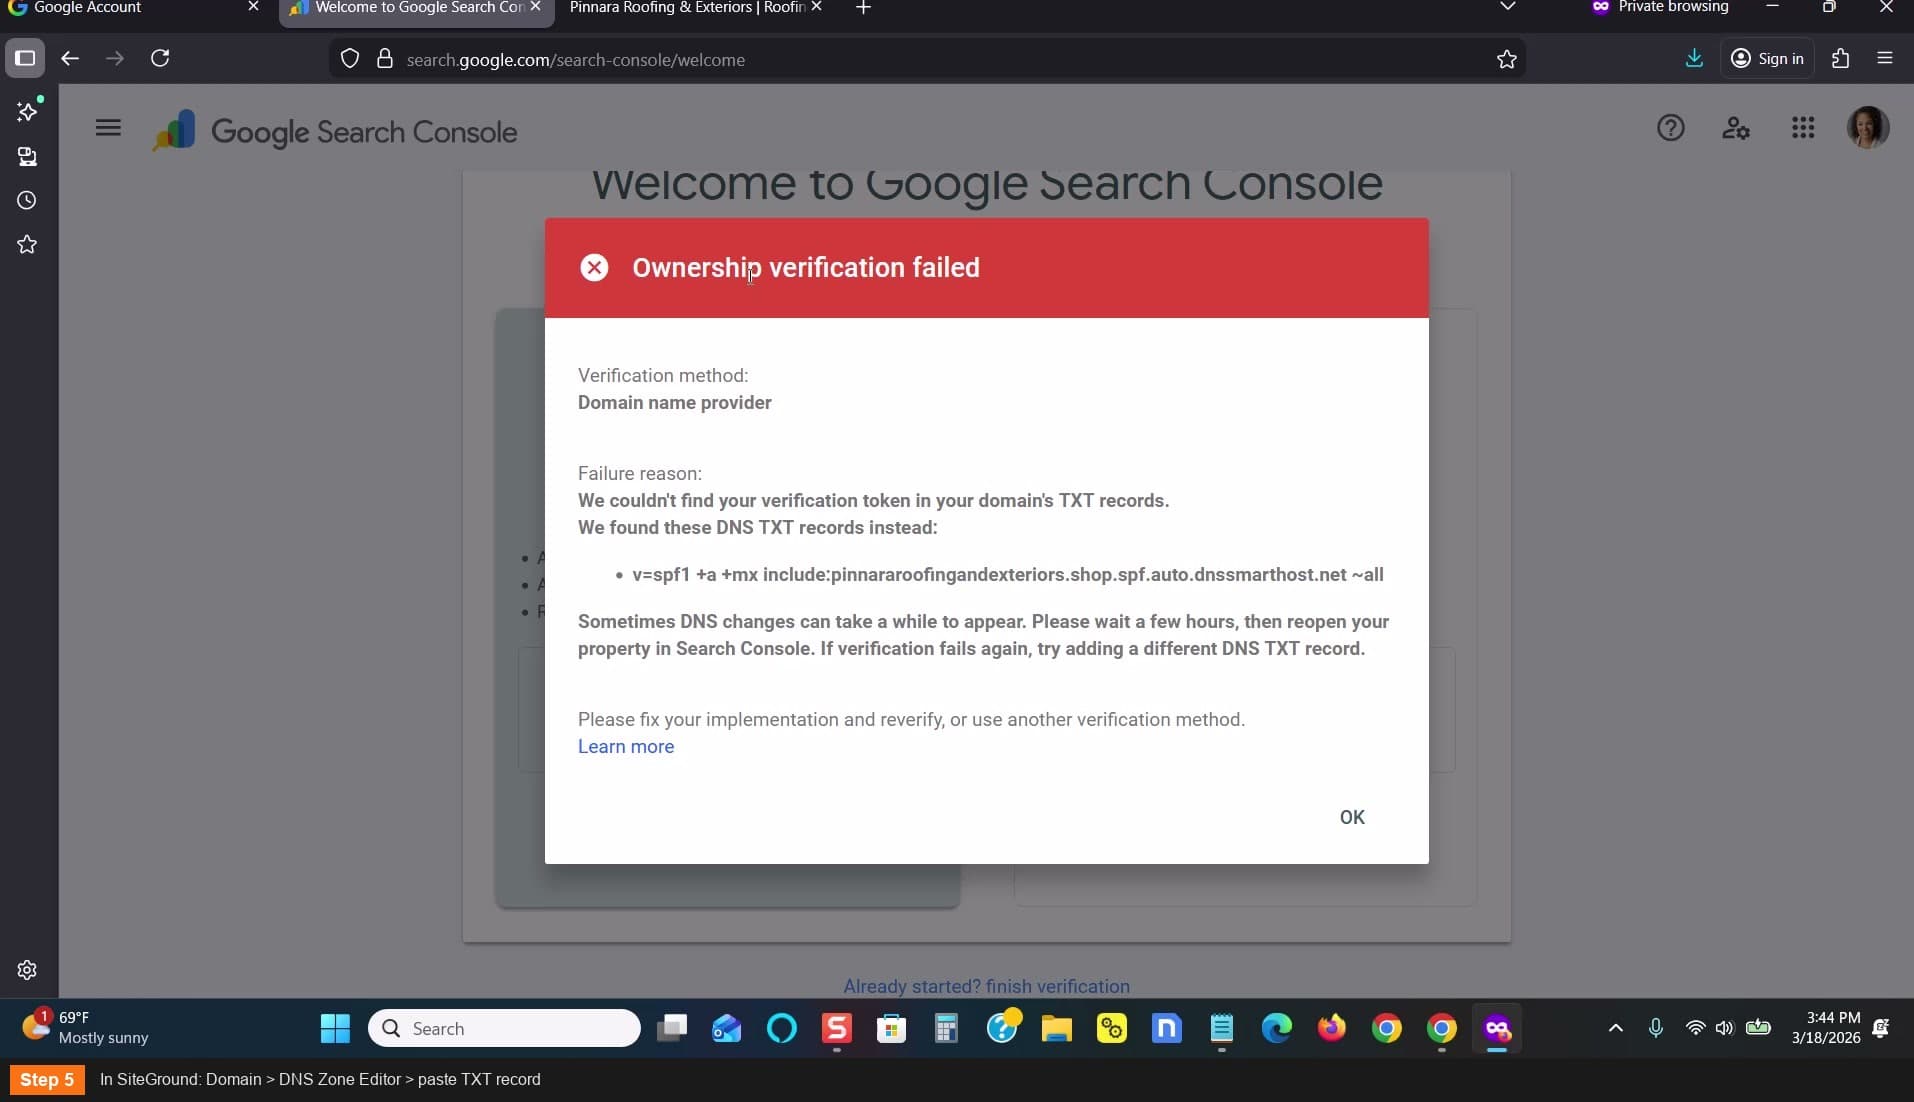The width and height of the screenshot is (1914, 1102).
Task: Open a new browser tab
Action: click(x=863, y=8)
